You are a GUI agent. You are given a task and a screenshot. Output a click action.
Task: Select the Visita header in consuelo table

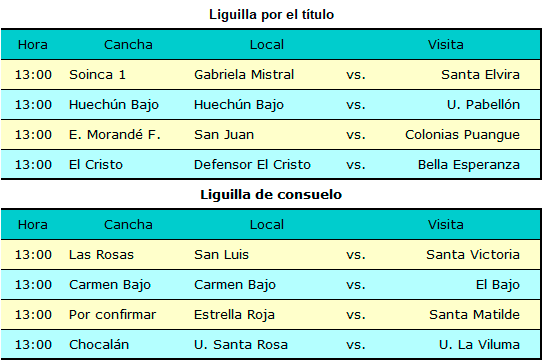pos(446,225)
